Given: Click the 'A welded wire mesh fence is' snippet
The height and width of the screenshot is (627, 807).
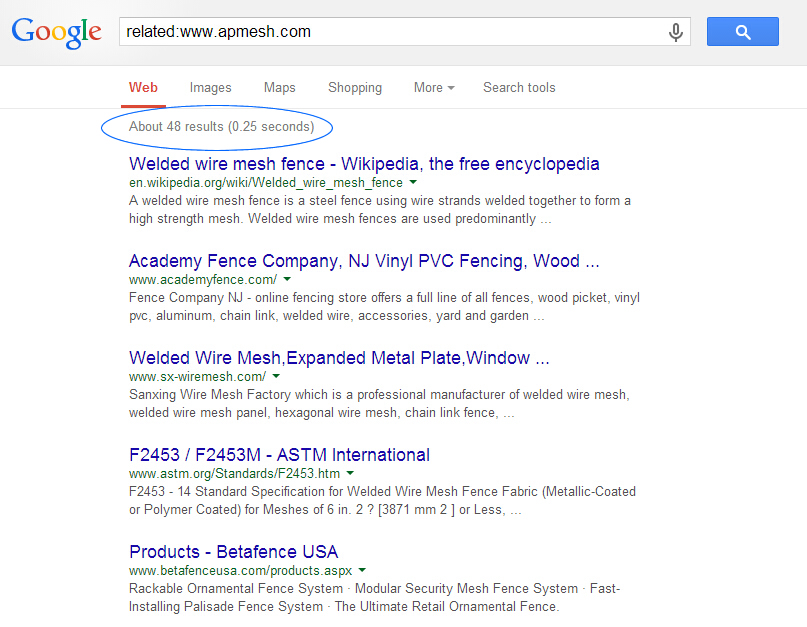Looking at the screenshot, I should click(x=380, y=210).
